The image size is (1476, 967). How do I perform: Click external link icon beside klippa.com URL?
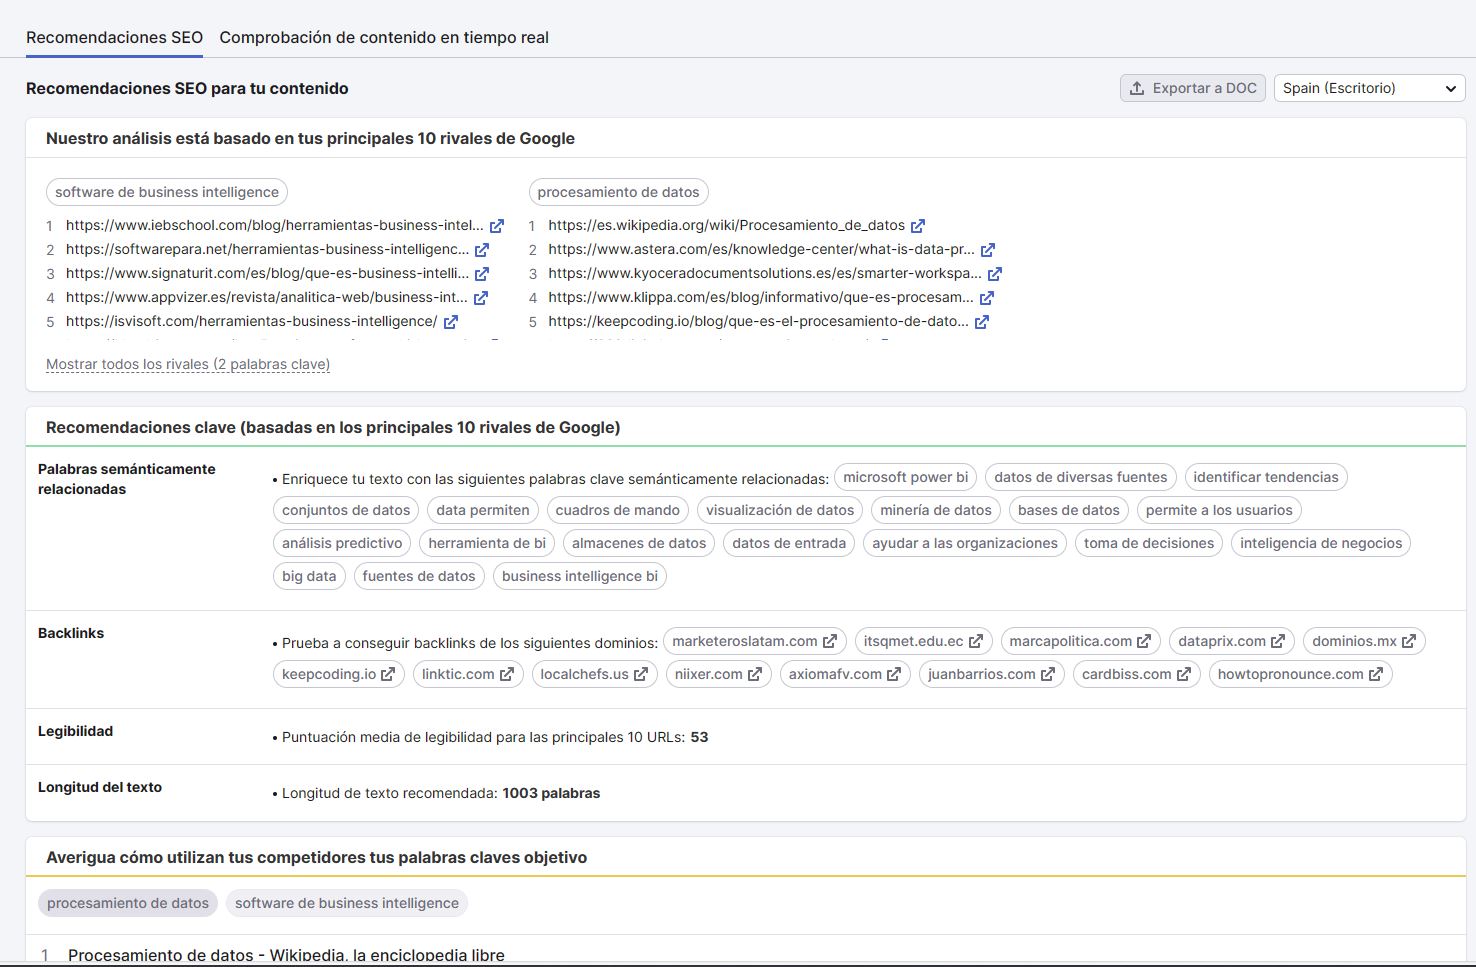987,298
